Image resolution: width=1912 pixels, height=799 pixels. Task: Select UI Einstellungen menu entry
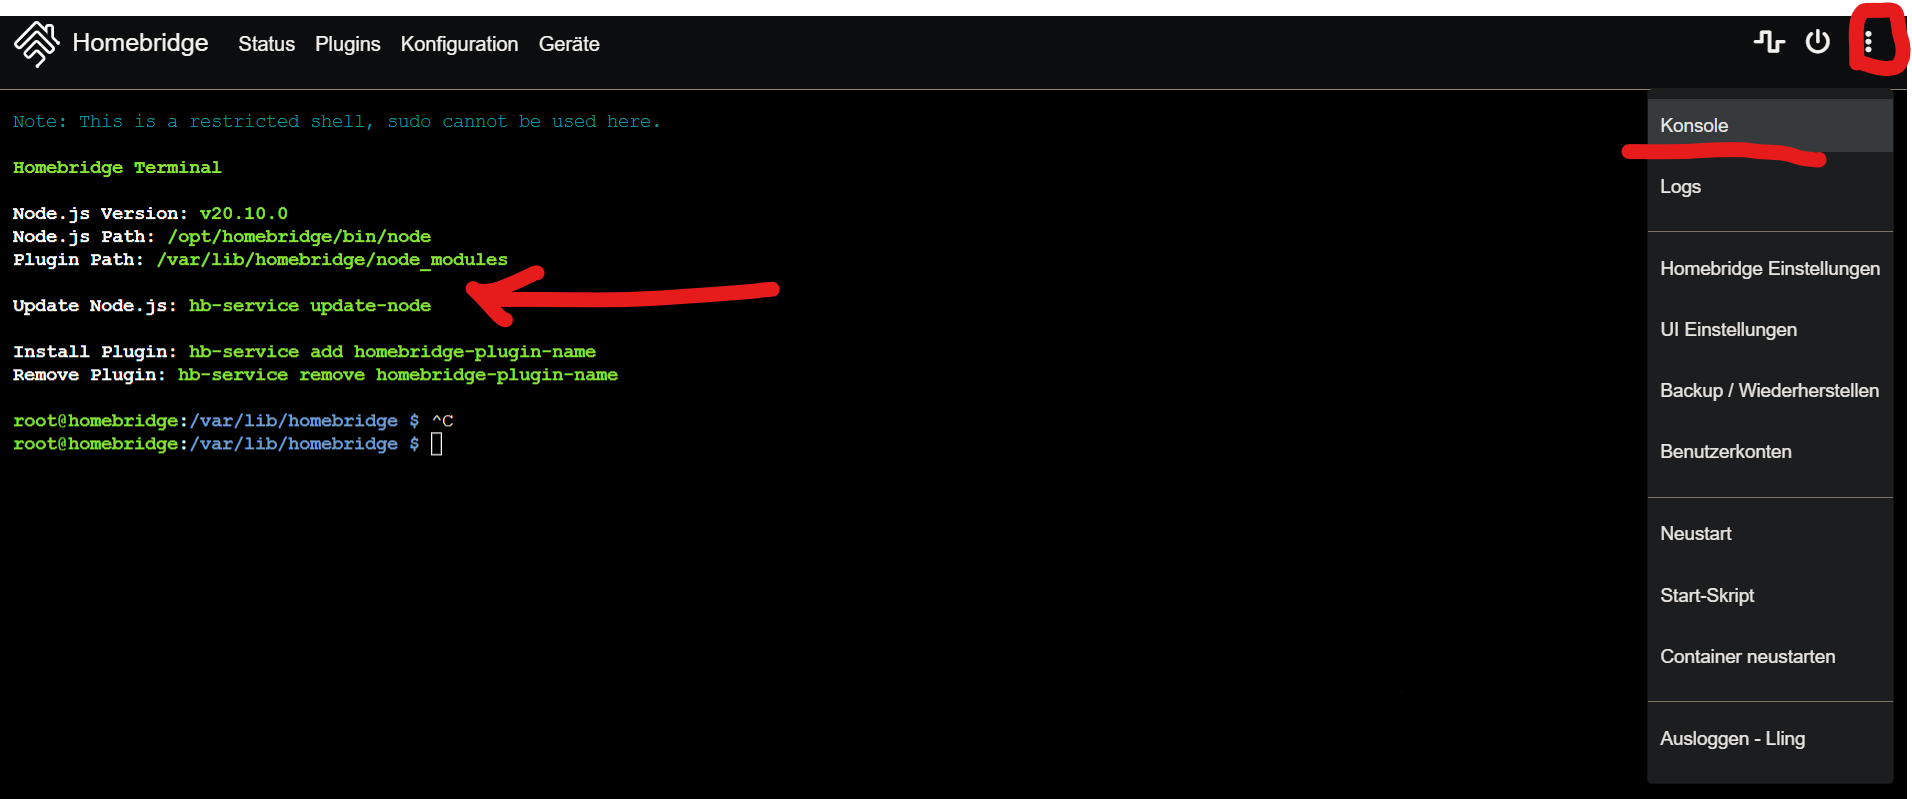coord(1728,329)
